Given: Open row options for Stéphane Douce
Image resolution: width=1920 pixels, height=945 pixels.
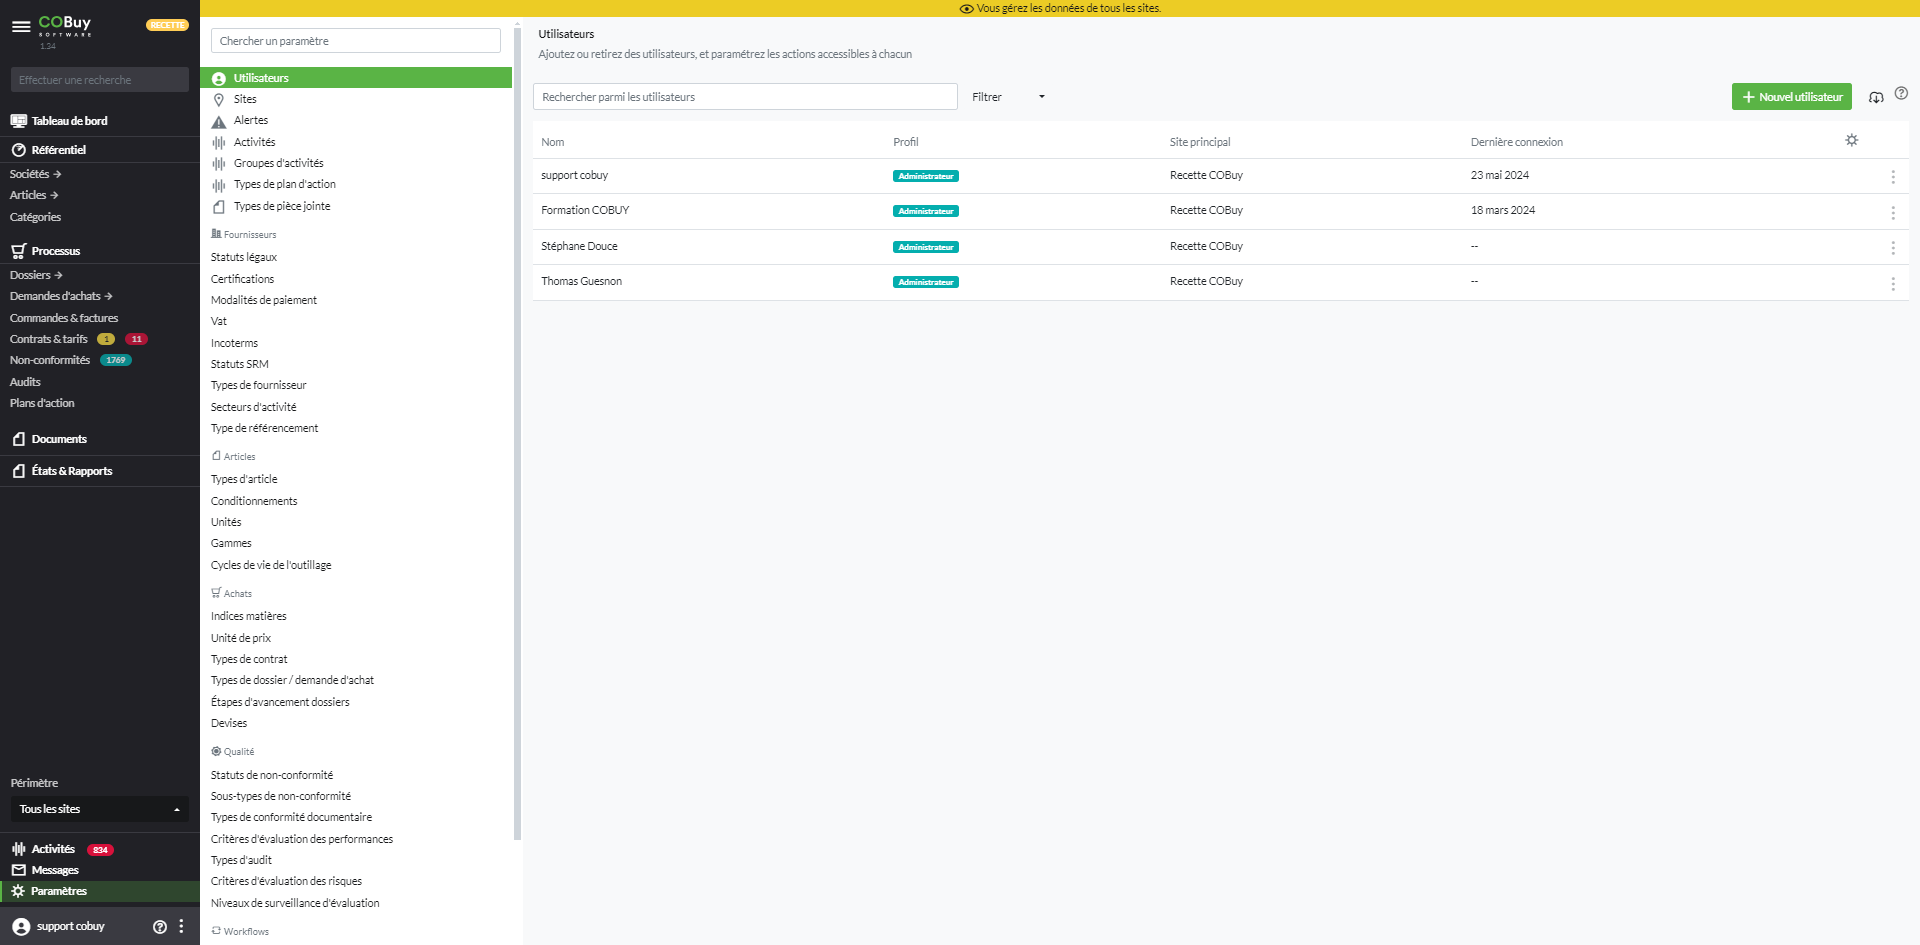Looking at the screenshot, I should [x=1892, y=248].
